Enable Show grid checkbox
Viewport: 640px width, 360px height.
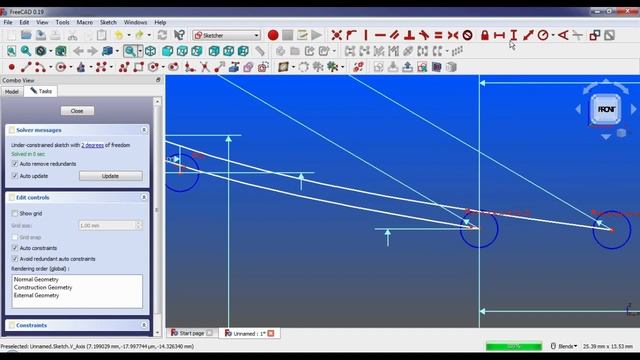[15, 213]
